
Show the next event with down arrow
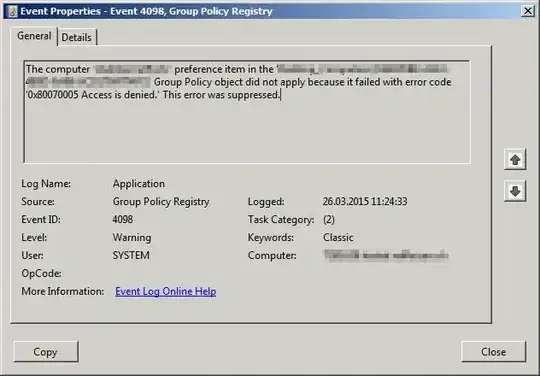(515, 191)
